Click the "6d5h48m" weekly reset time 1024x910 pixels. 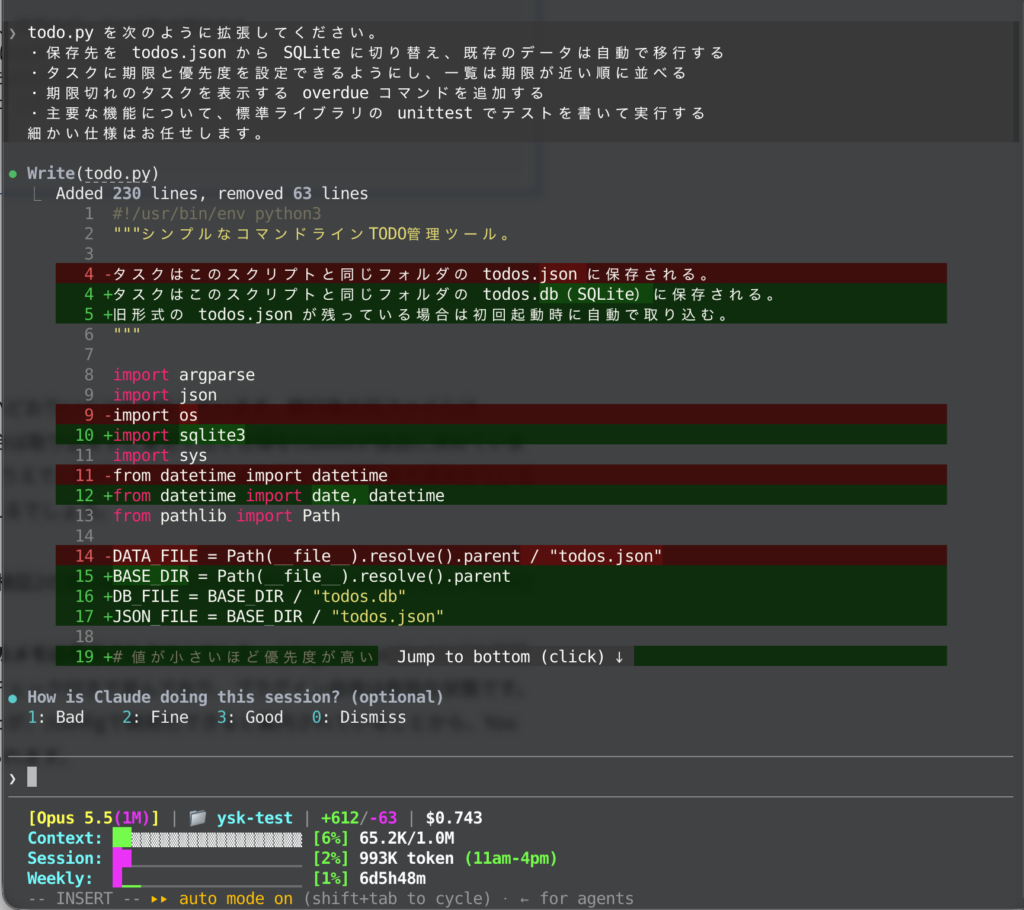pyautogui.click(x=392, y=879)
